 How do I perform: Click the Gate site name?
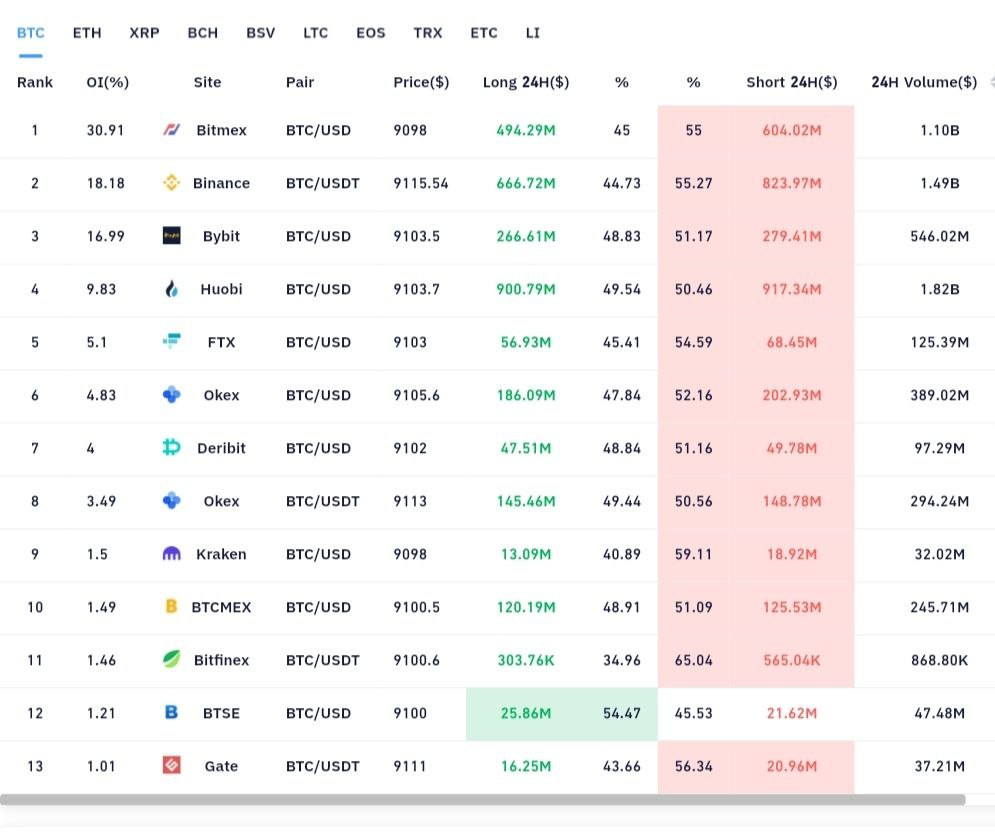pyautogui.click(x=221, y=766)
